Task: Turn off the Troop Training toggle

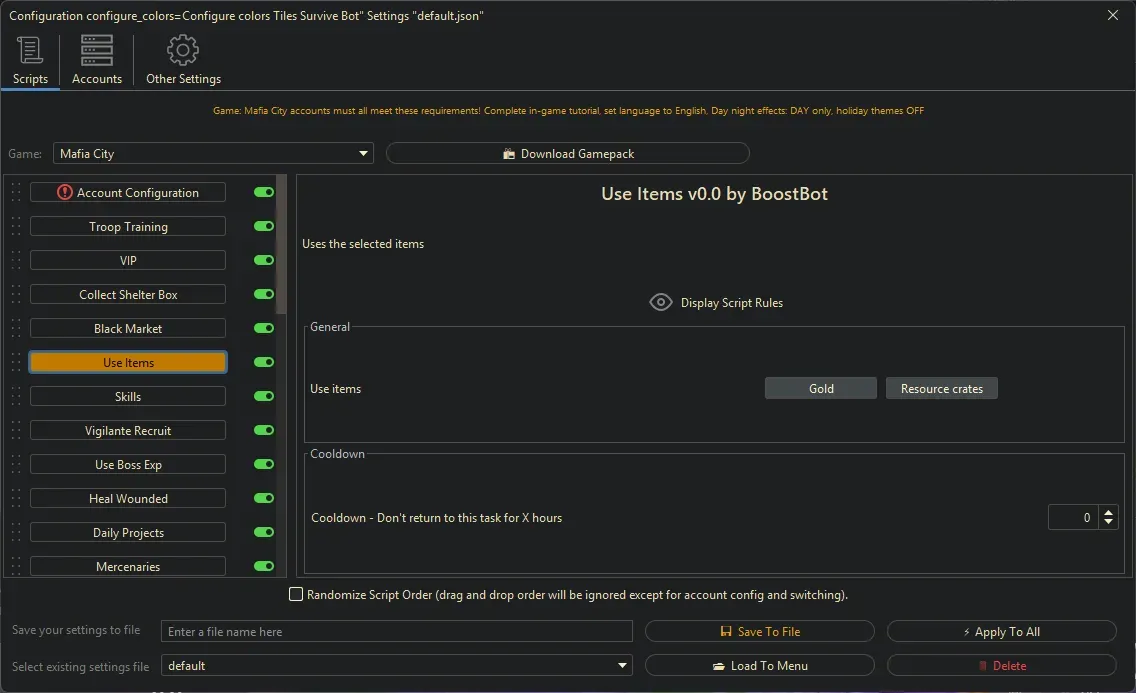Action: pos(263,226)
